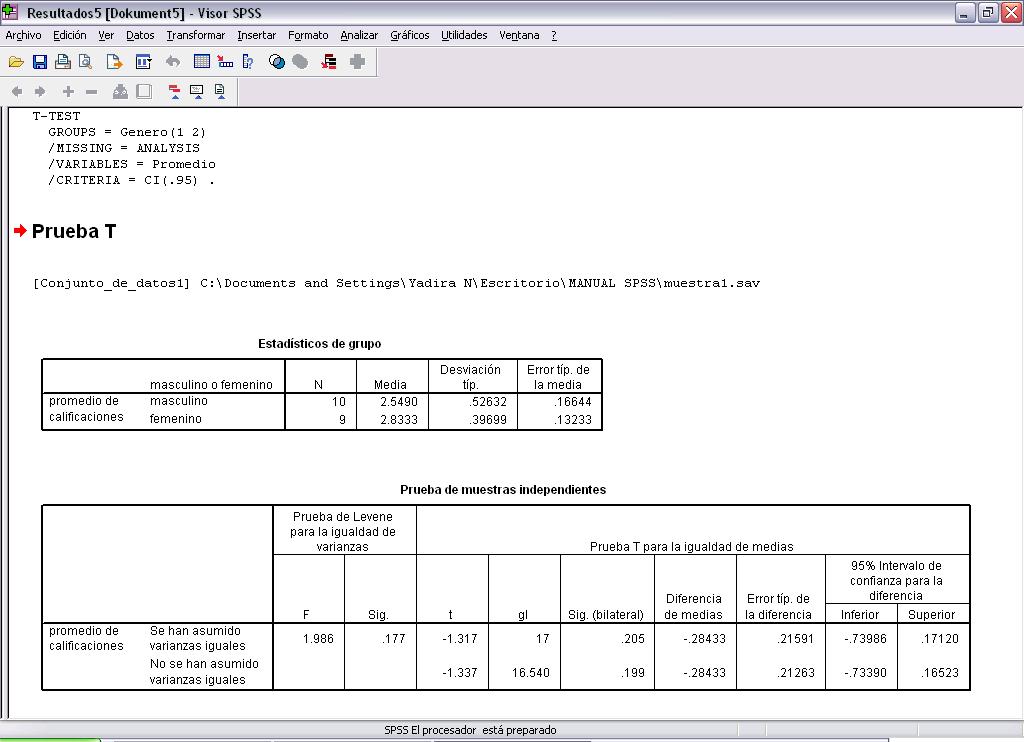Click the undo arrow icon
The width and height of the screenshot is (1024, 742).
(x=172, y=62)
